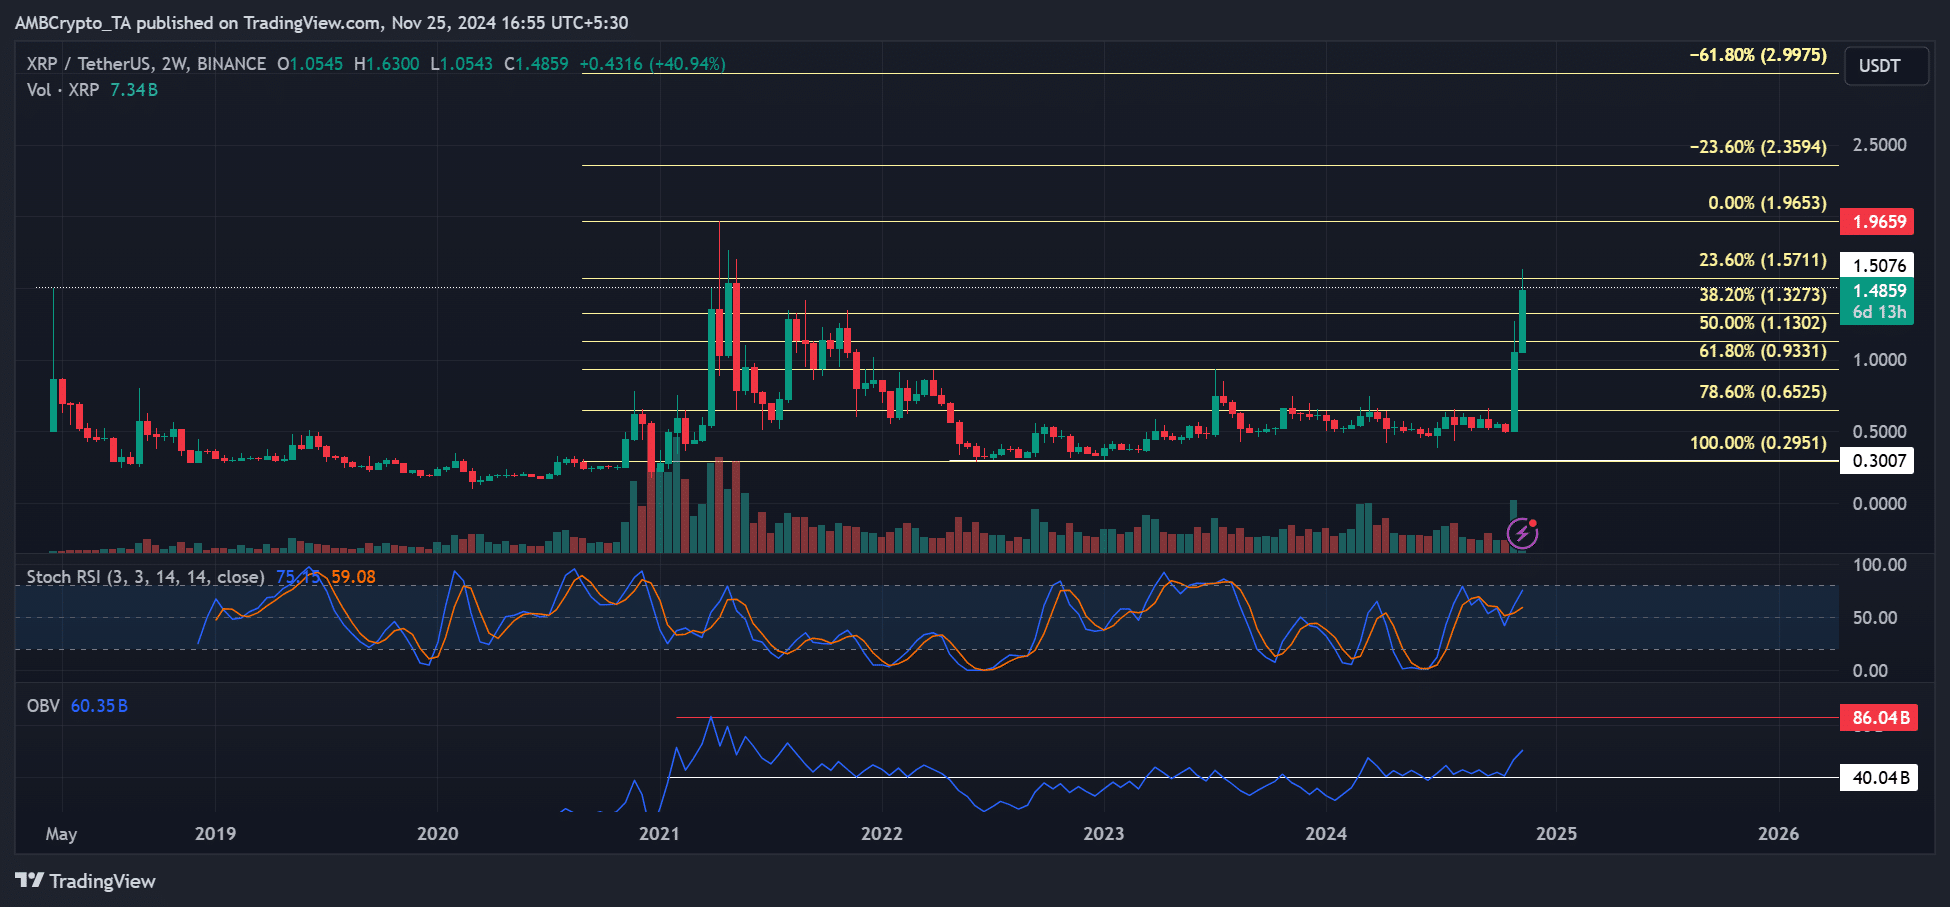Click the +0.4316 (+40.94%) change value
This screenshot has width=1950, height=907.
[653, 64]
